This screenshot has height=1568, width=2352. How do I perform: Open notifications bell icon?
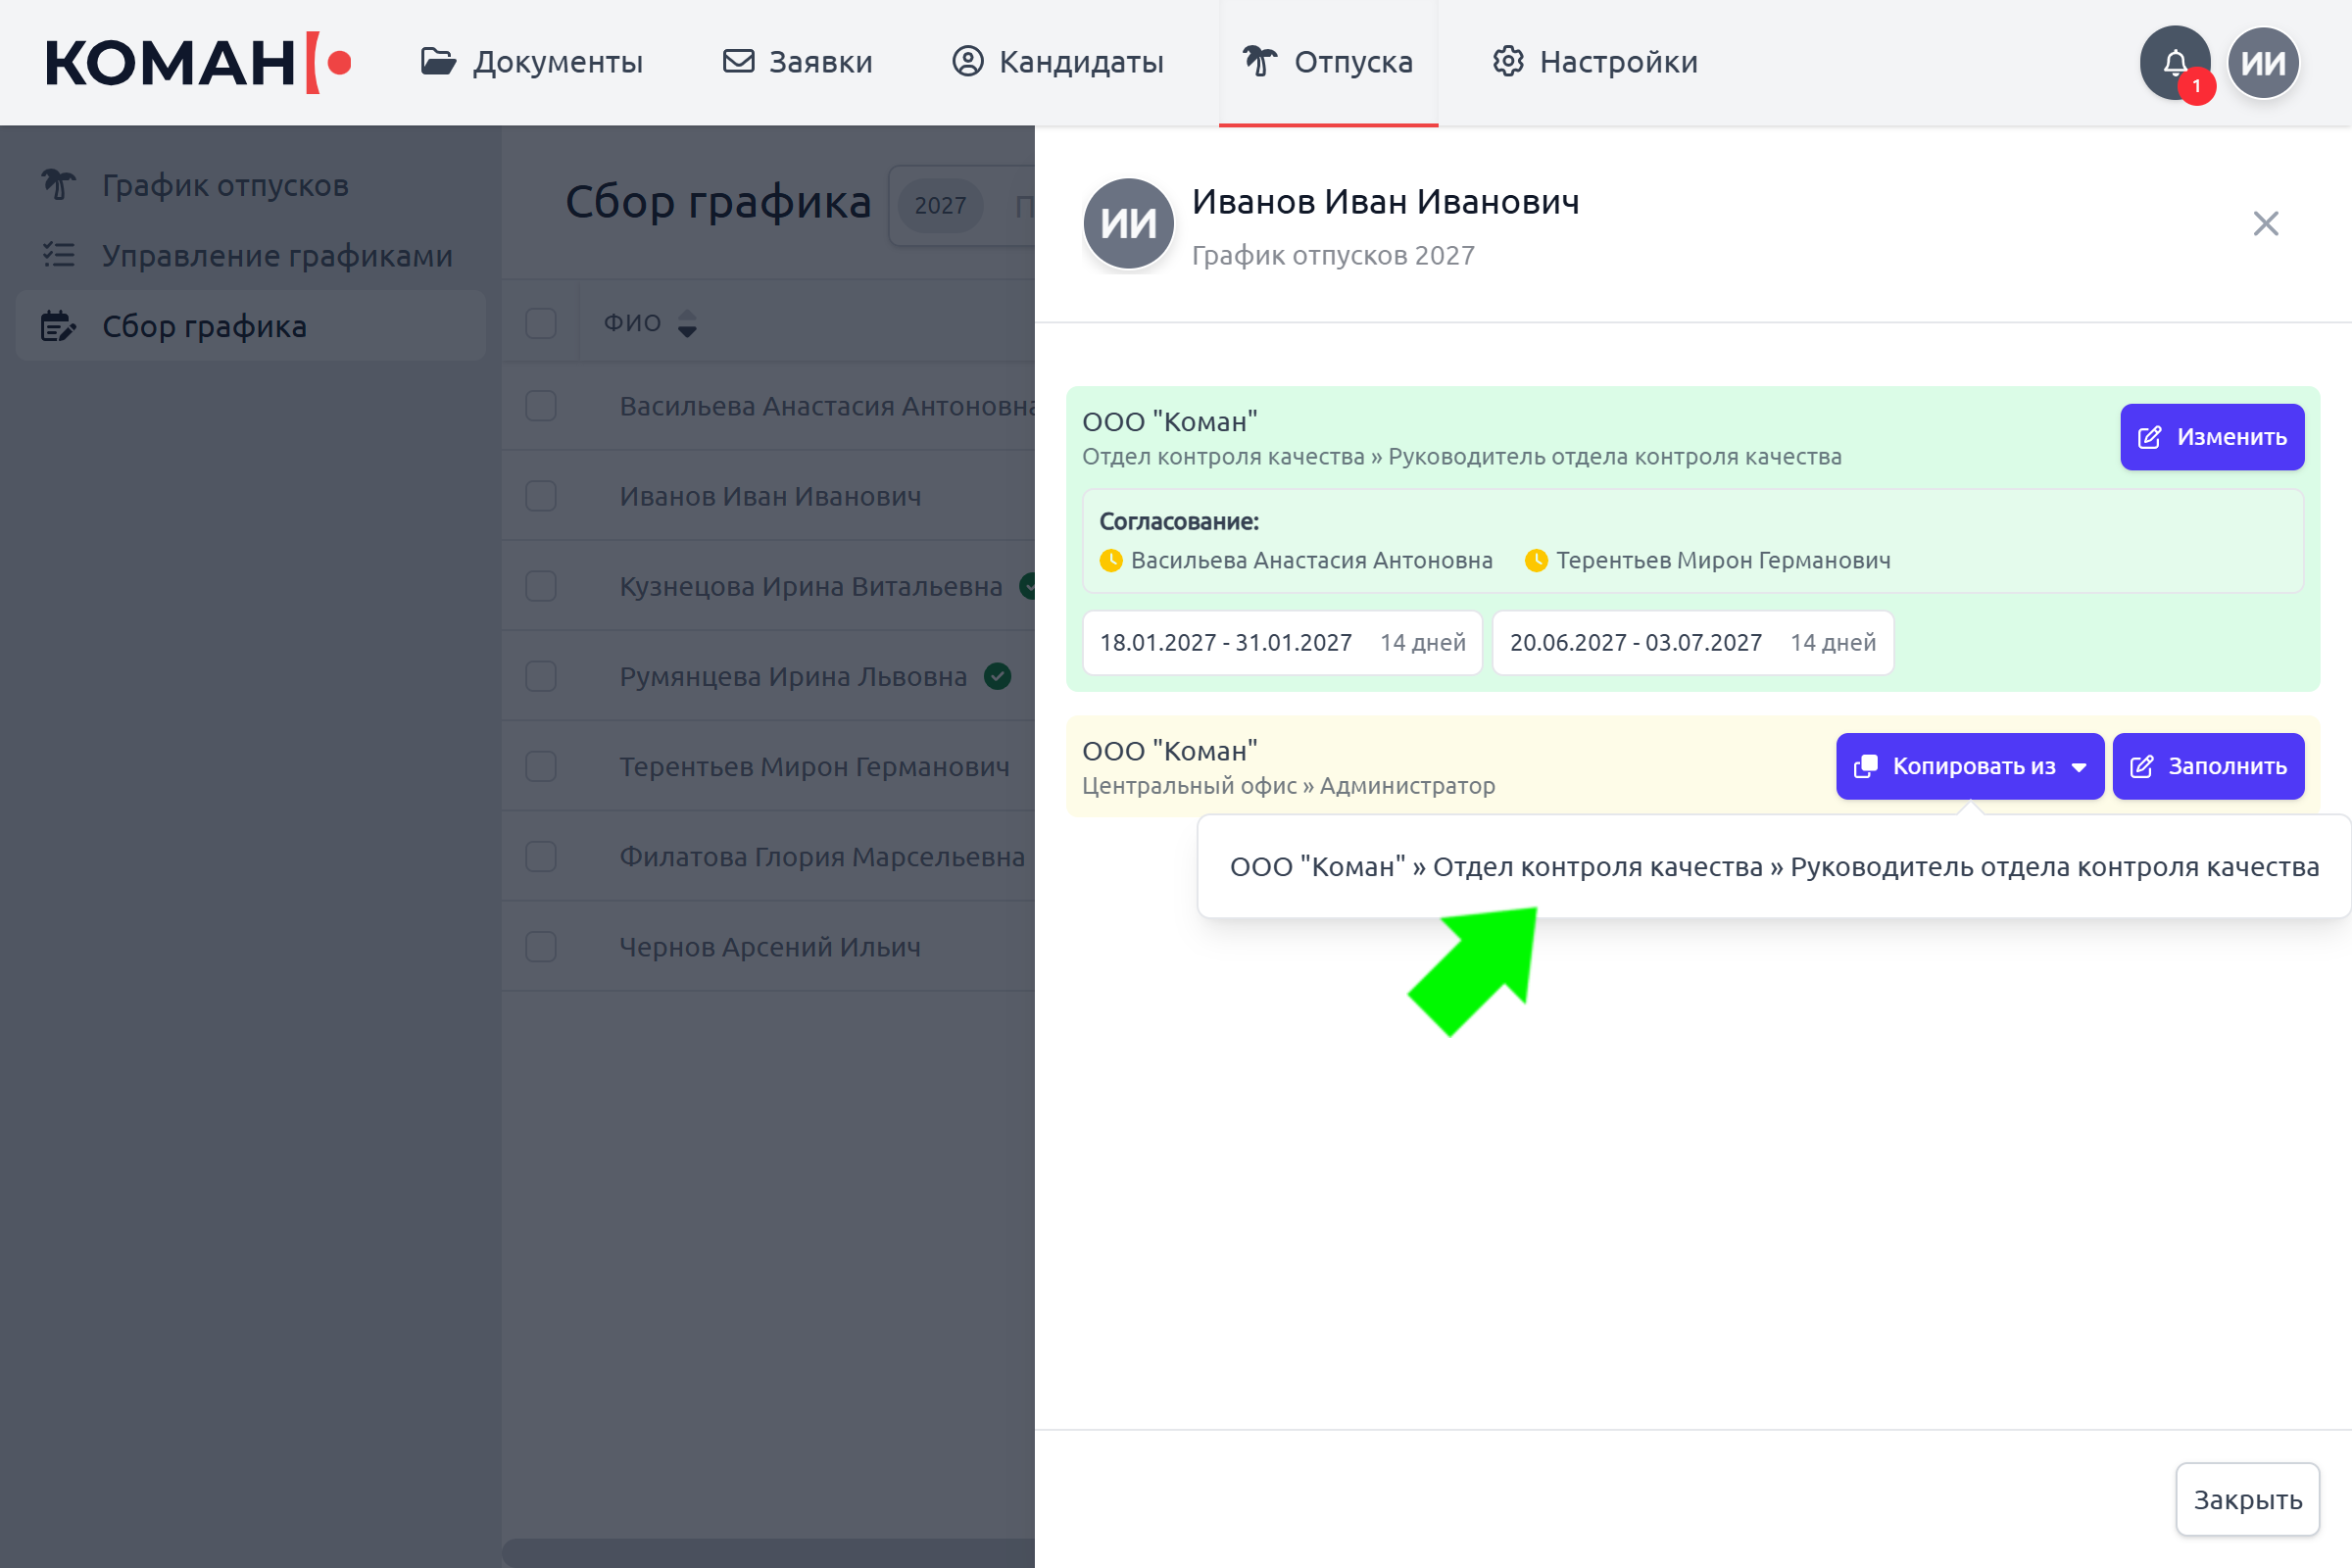2174,63
